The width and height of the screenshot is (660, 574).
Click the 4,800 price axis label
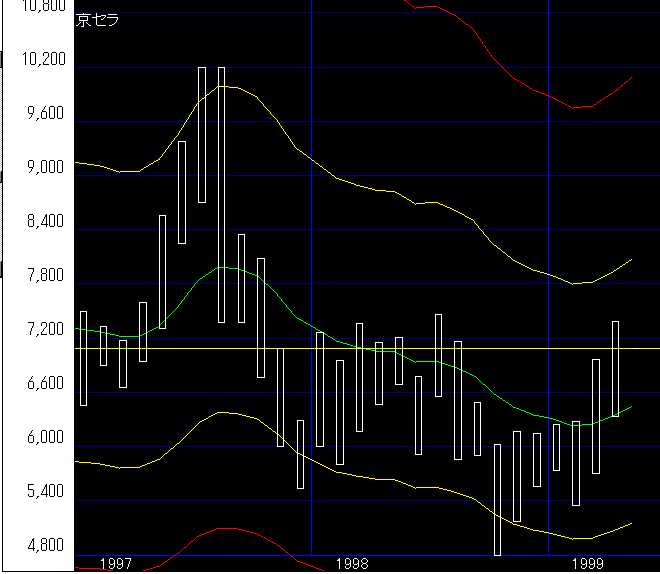pos(42,546)
